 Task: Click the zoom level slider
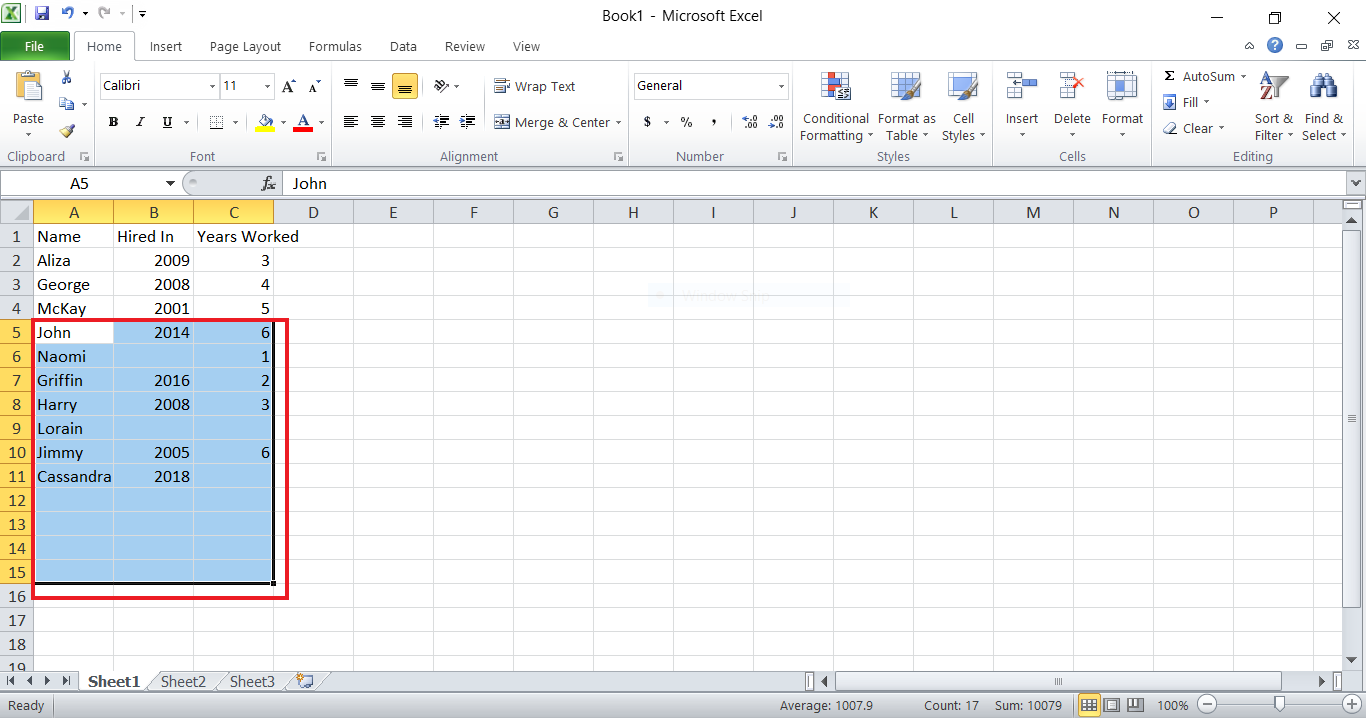1281,705
